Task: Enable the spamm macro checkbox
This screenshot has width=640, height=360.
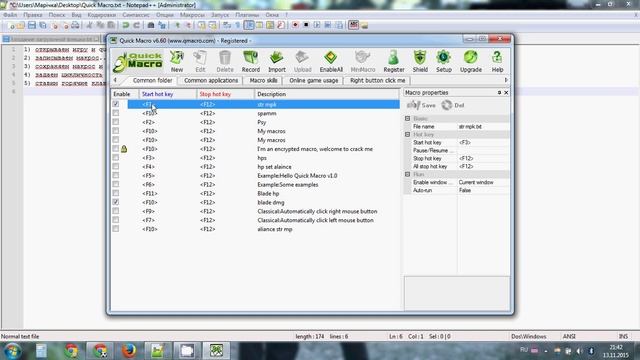Action: pos(116,113)
